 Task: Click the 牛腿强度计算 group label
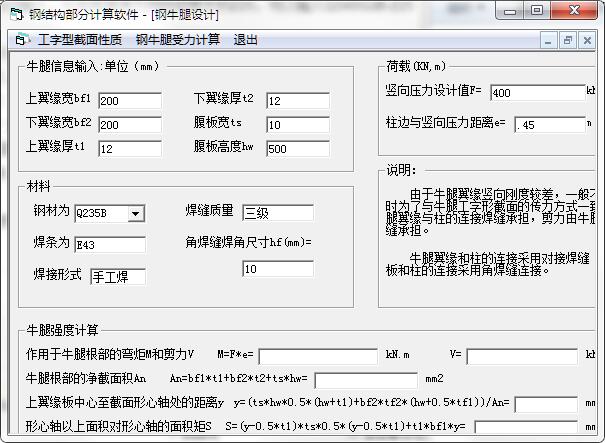pos(62,330)
